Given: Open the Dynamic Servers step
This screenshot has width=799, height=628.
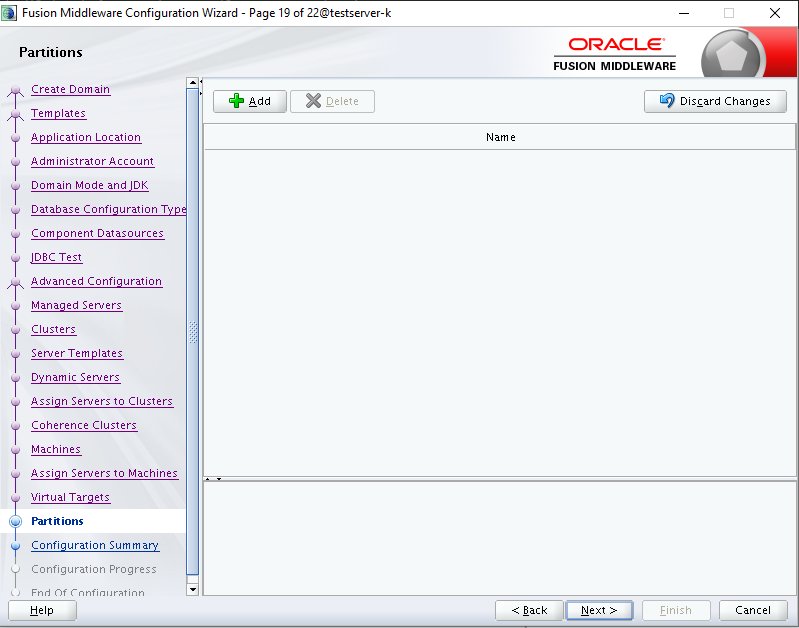Looking at the screenshot, I should point(75,377).
